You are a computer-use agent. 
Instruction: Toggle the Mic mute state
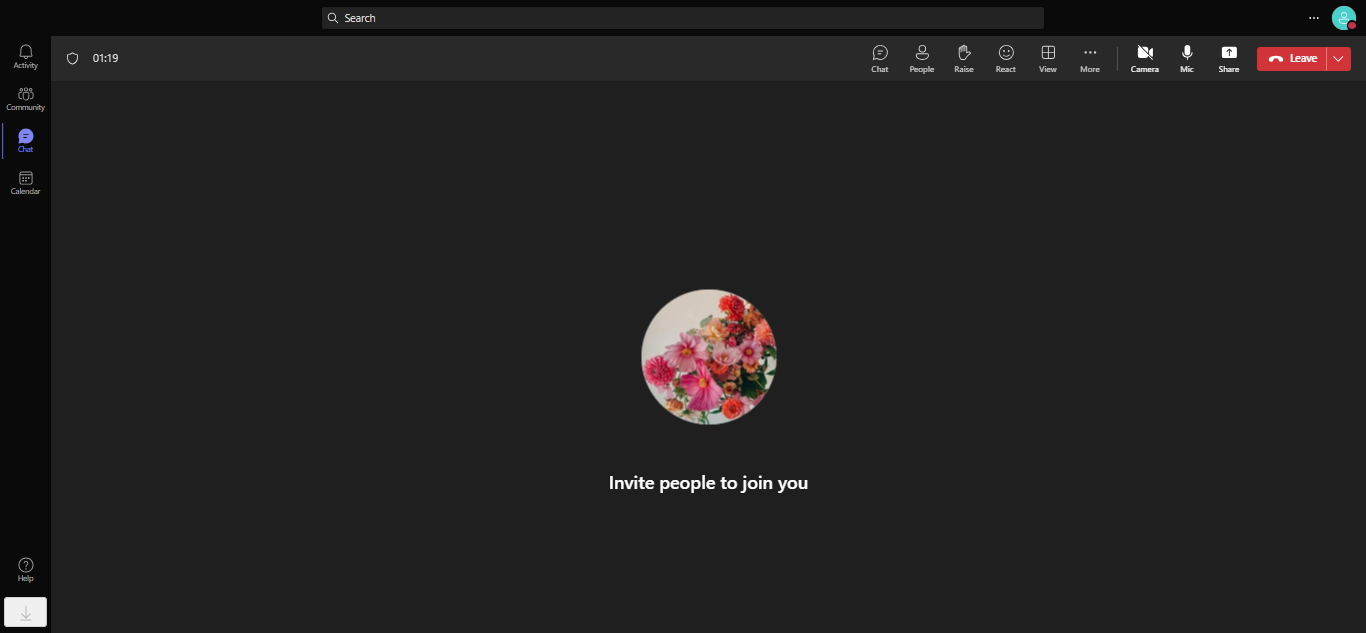(x=1187, y=58)
